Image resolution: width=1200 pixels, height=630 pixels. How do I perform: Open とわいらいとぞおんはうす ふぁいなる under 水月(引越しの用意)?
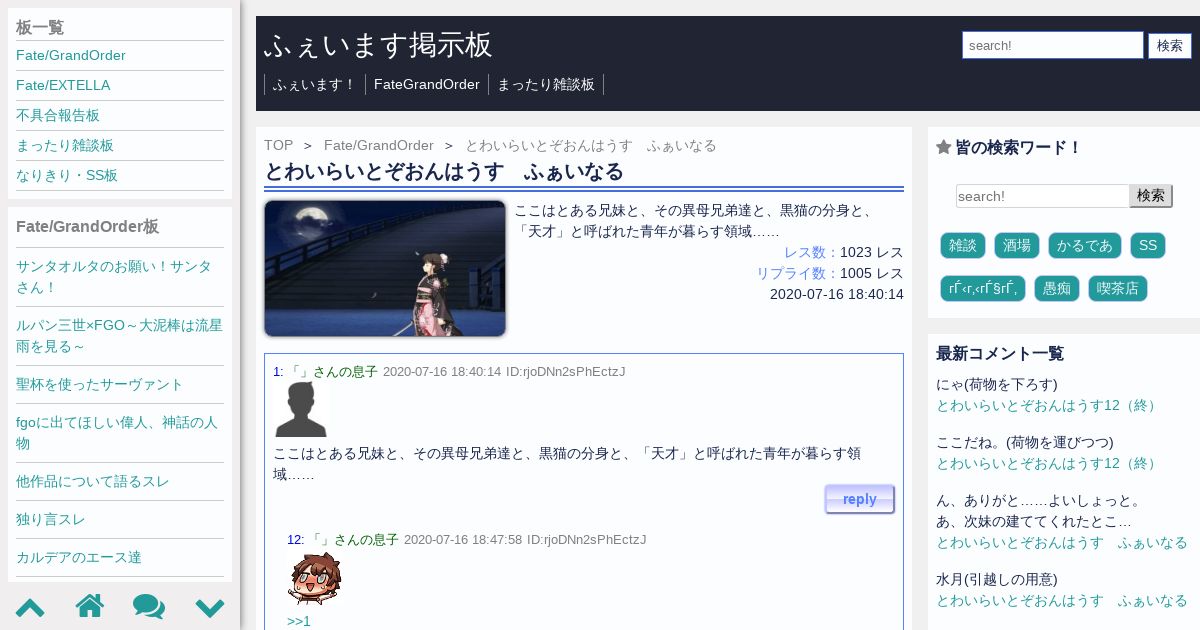1062,600
